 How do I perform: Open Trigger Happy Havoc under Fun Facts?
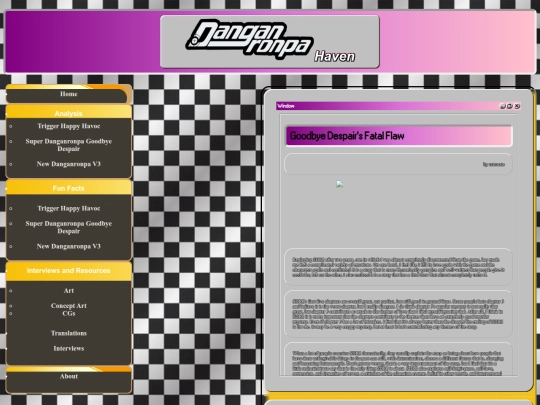coord(69,208)
